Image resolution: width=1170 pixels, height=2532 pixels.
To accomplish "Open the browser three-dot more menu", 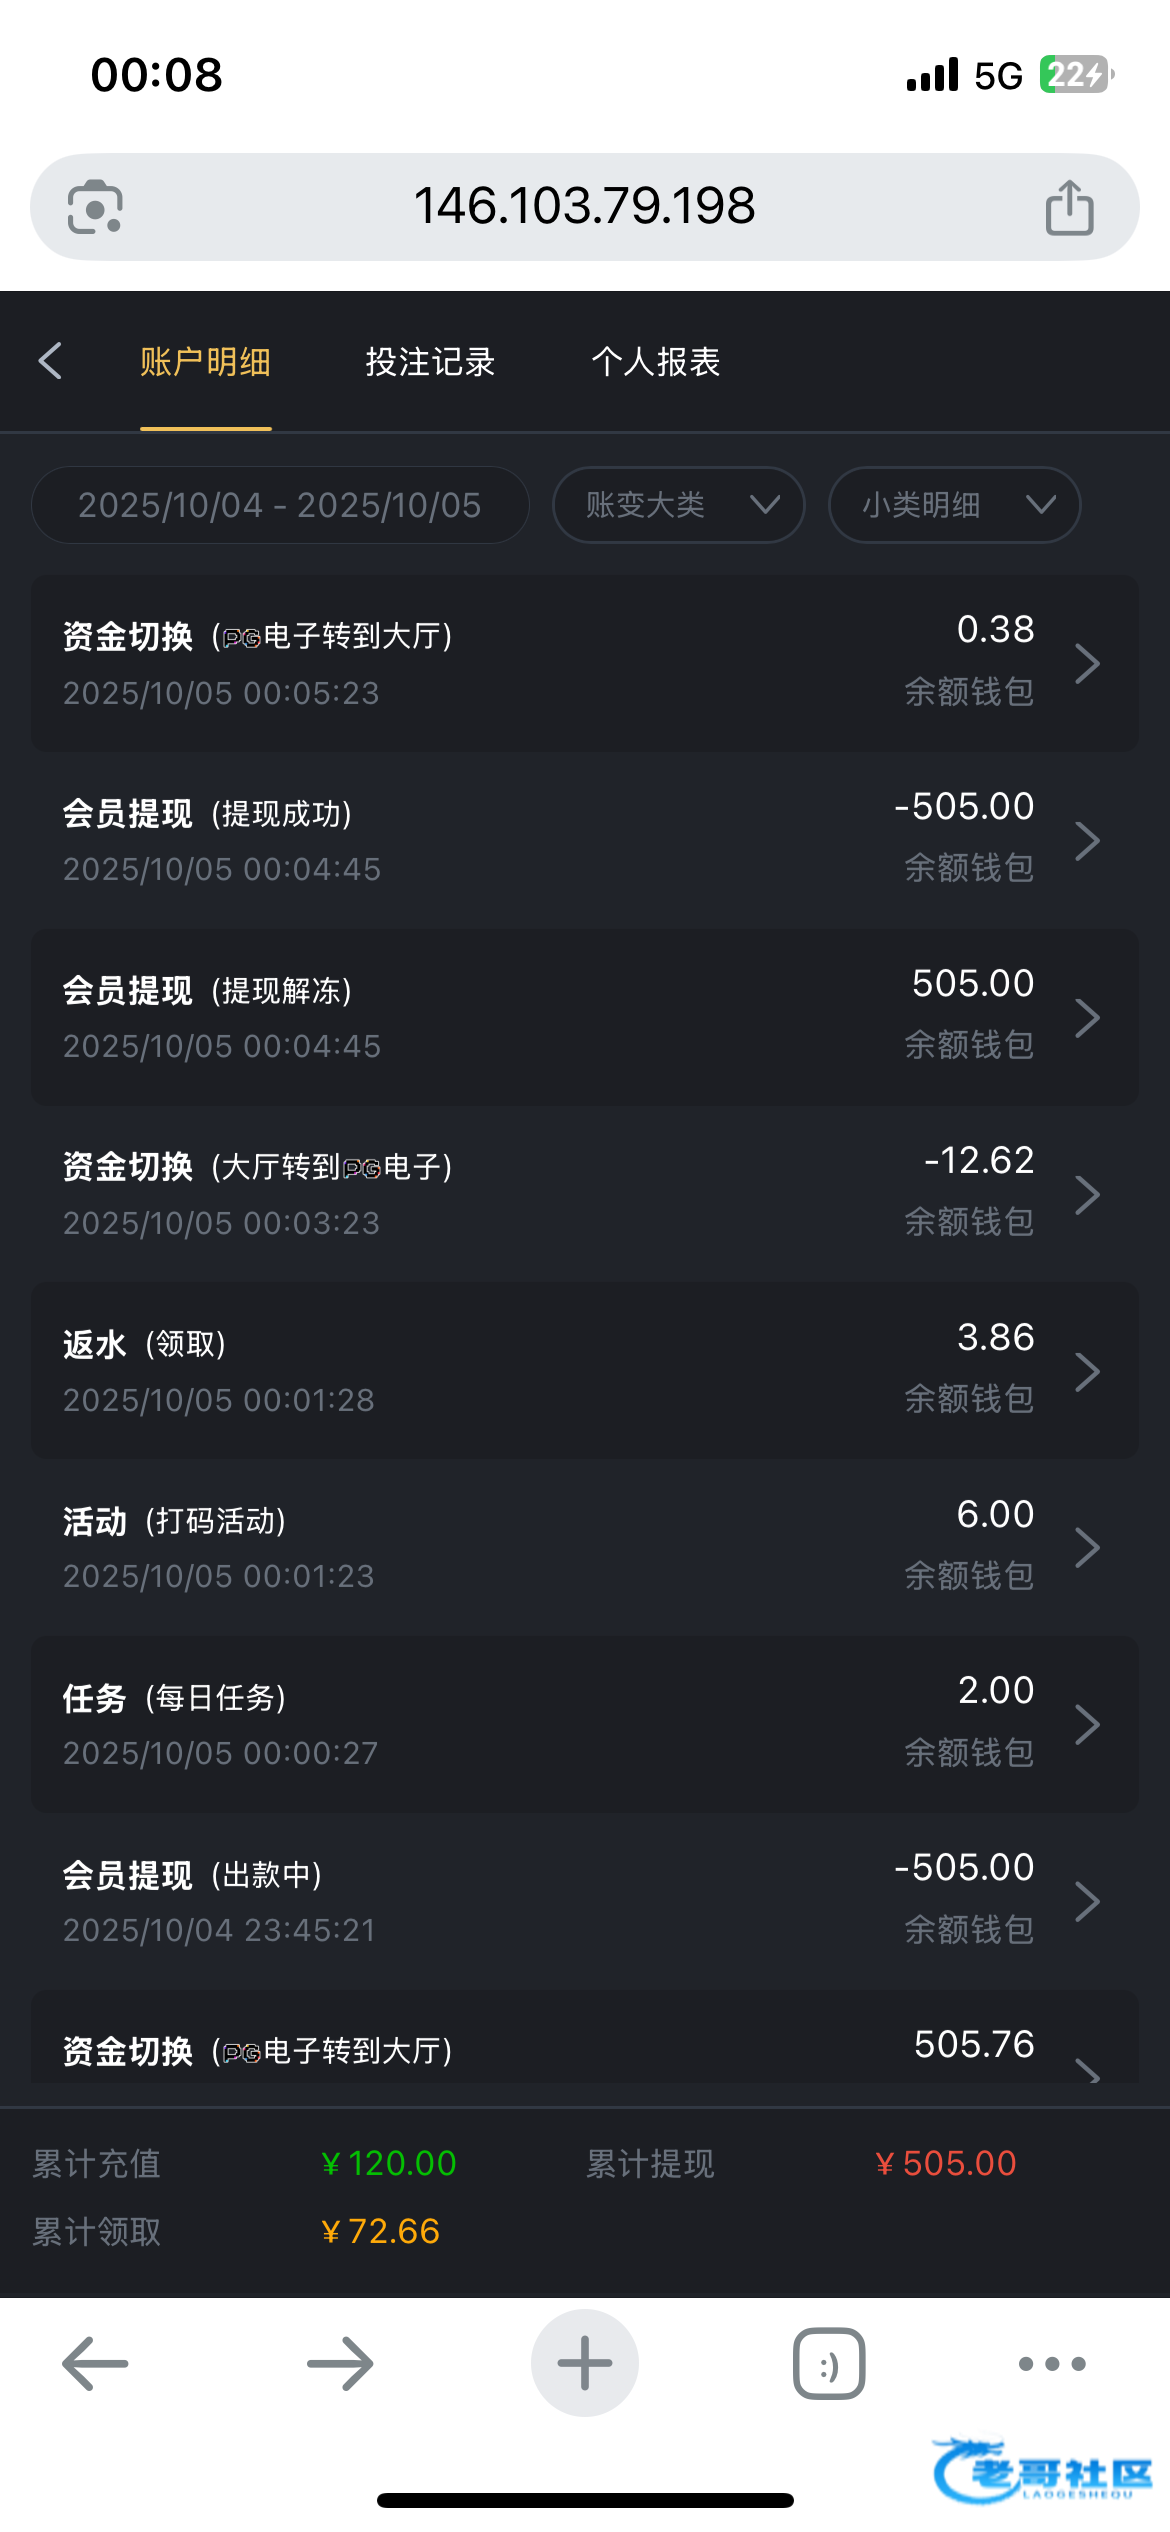I will click(x=1052, y=2363).
